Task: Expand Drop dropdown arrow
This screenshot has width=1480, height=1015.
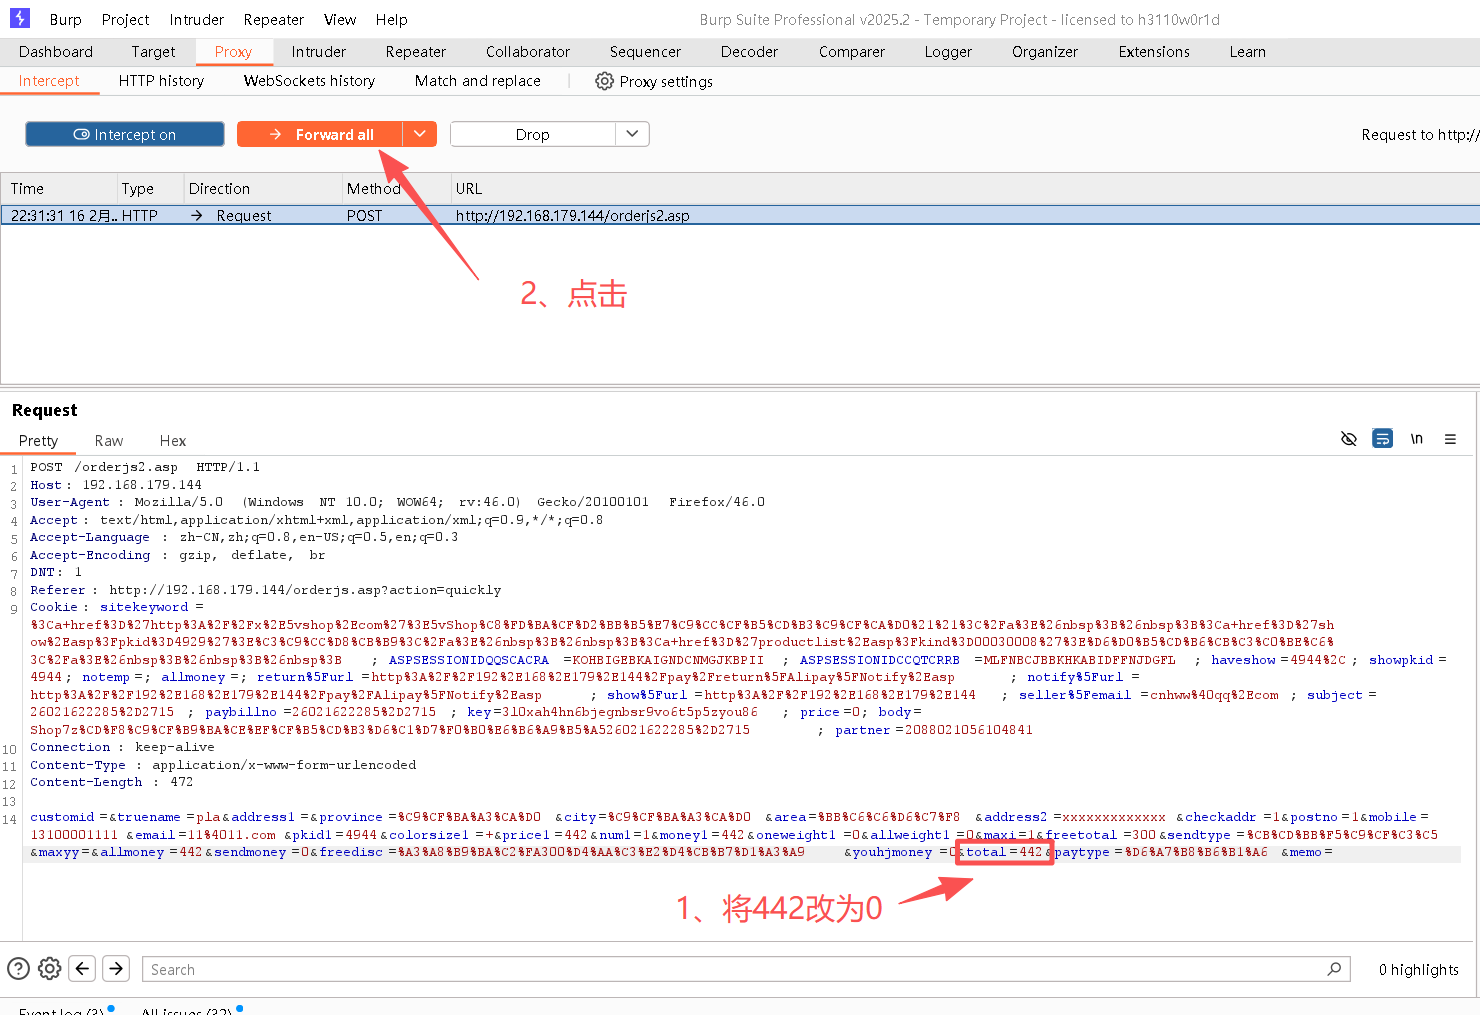Action: pyautogui.click(x=632, y=134)
